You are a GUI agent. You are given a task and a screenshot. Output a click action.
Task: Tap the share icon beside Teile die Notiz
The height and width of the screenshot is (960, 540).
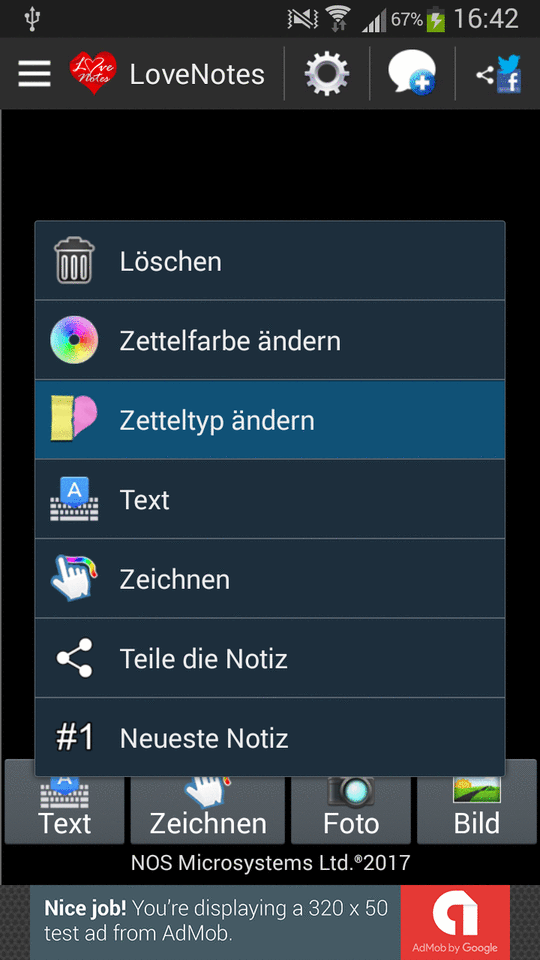74,658
